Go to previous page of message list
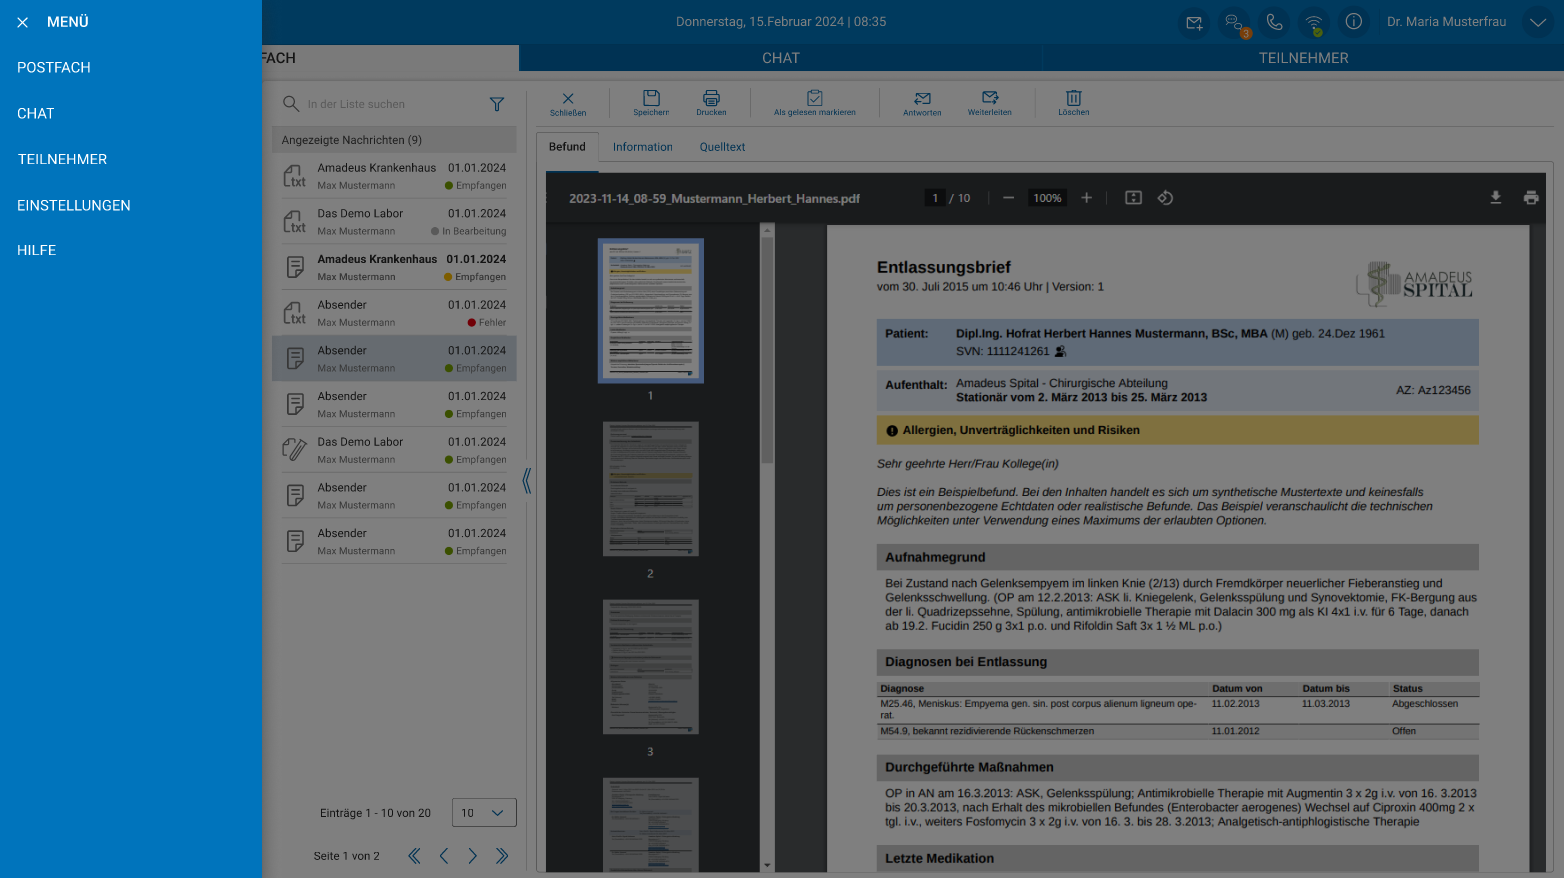This screenshot has height=878, width=1564. click(444, 856)
